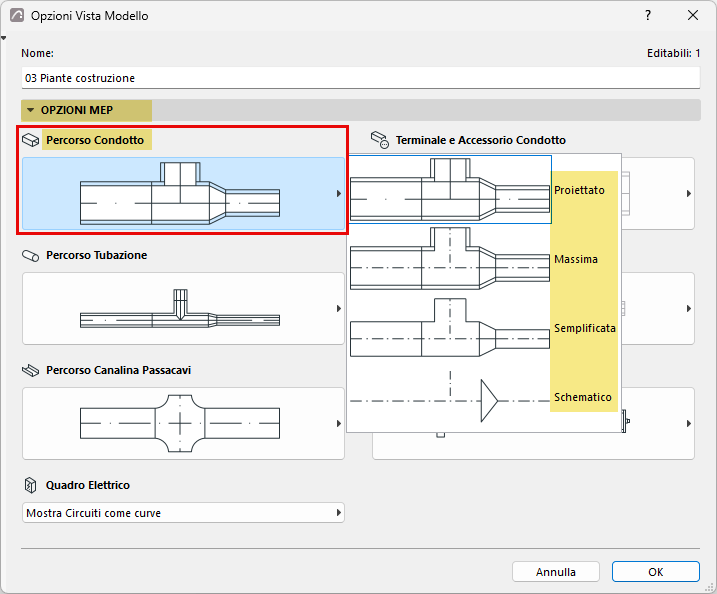The height and width of the screenshot is (594, 717).
Task: Open the help question mark button
Action: coord(647,16)
